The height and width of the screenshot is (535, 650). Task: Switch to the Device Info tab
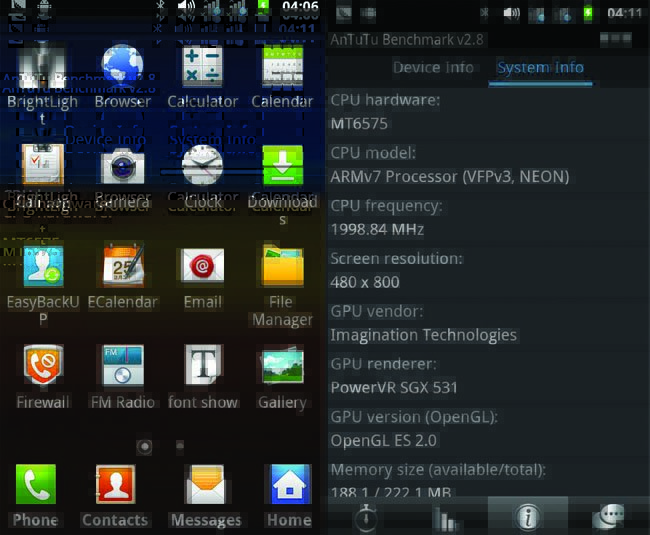433,68
